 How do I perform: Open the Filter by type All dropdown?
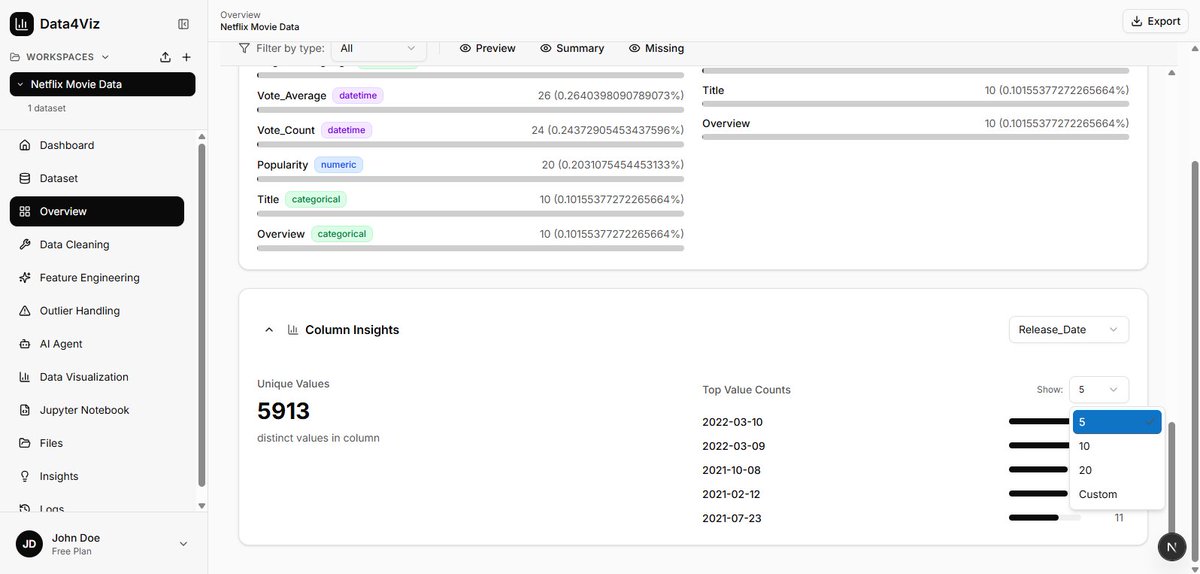click(x=379, y=48)
